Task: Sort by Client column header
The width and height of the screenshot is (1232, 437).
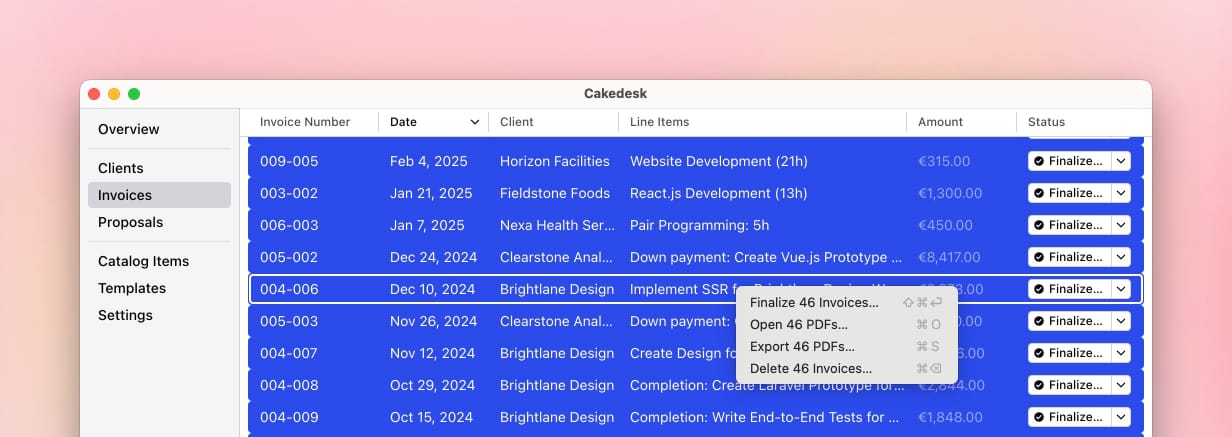Action: (x=517, y=122)
